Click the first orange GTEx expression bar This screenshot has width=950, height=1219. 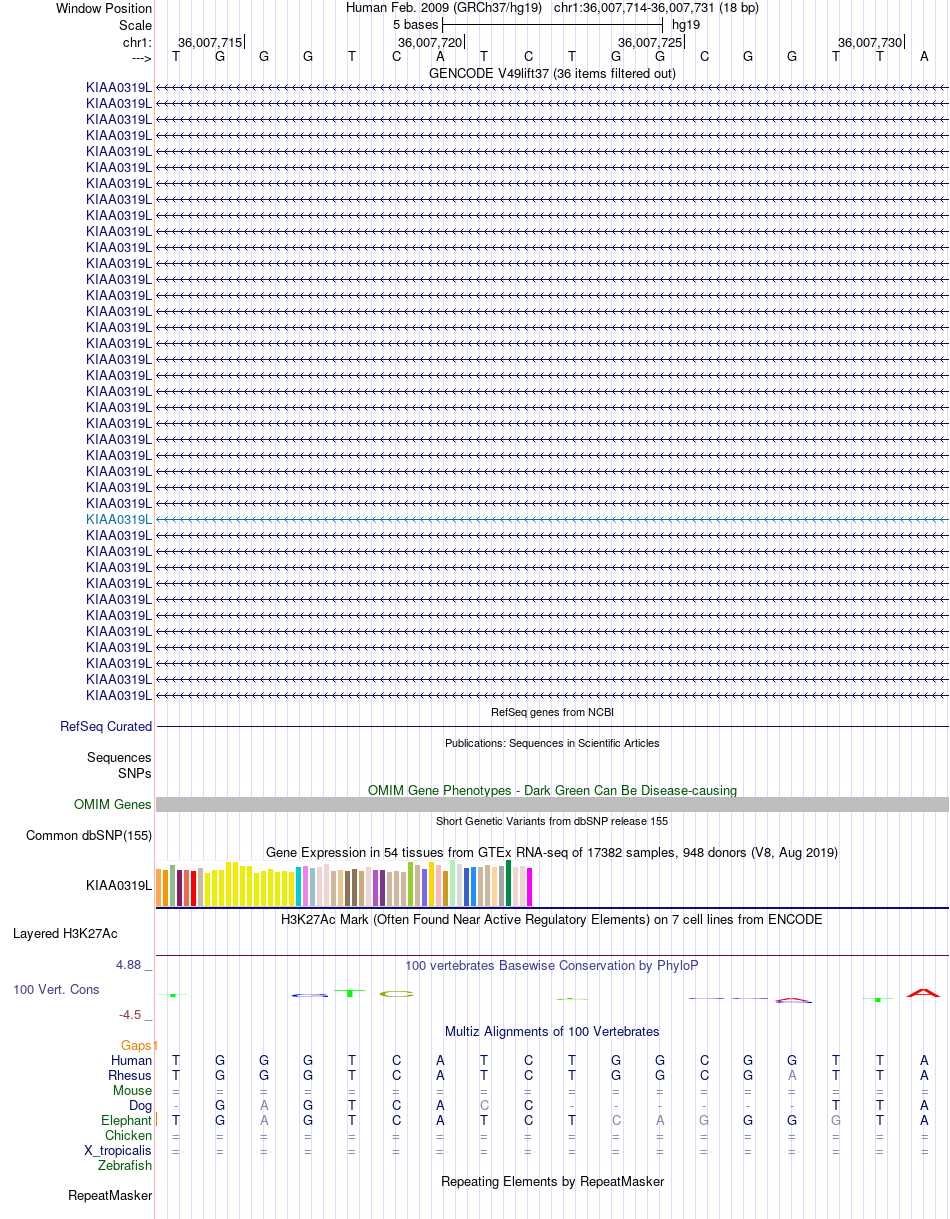159,888
